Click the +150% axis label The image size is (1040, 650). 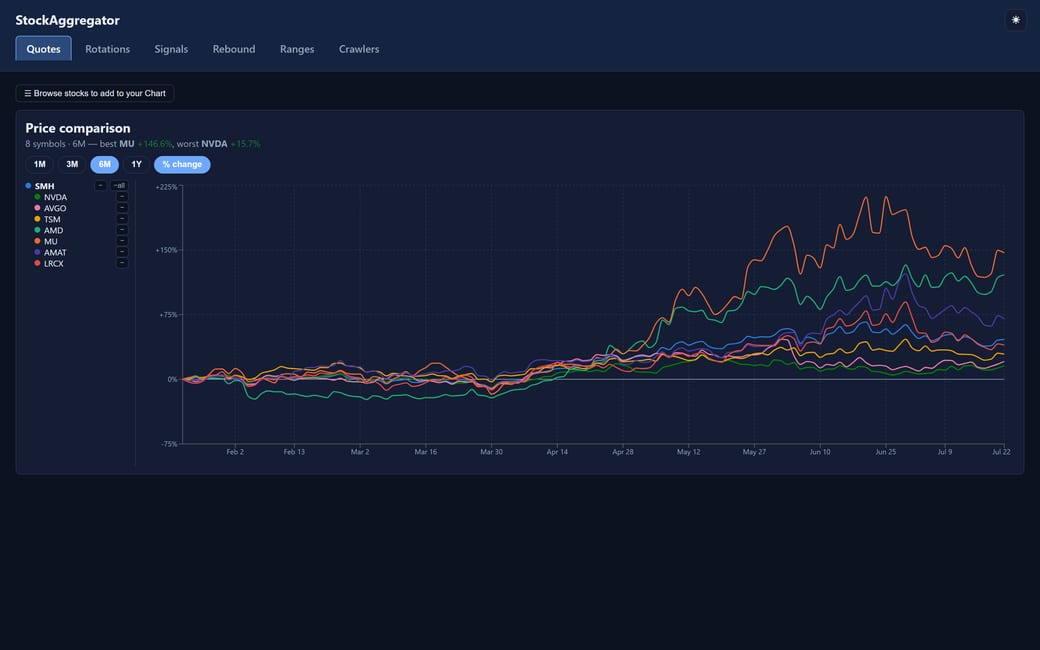(x=166, y=250)
